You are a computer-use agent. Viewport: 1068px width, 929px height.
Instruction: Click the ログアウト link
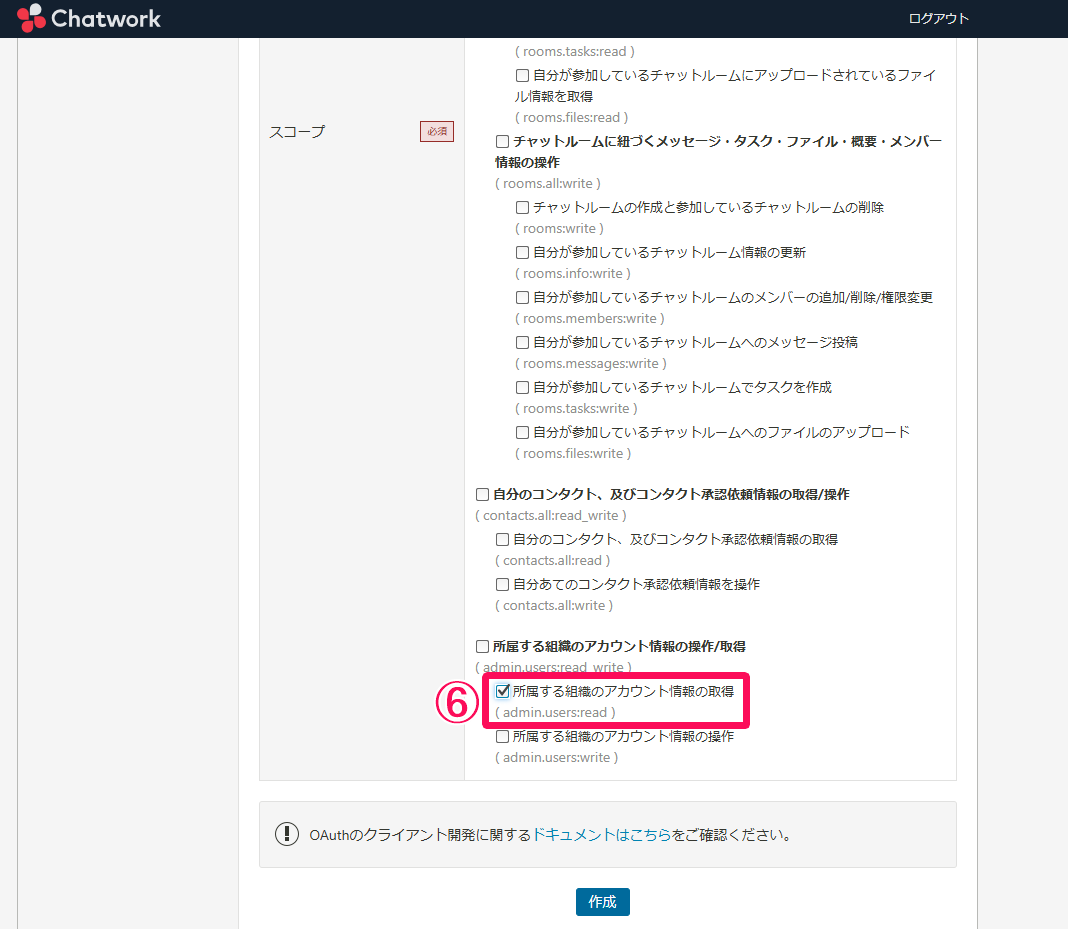pyautogui.click(x=938, y=18)
